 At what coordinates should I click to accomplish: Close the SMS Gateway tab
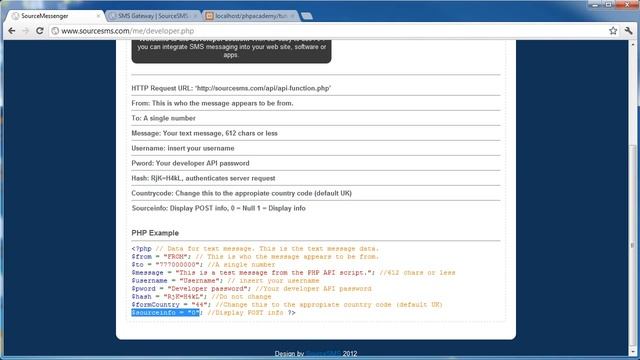click(195, 16)
